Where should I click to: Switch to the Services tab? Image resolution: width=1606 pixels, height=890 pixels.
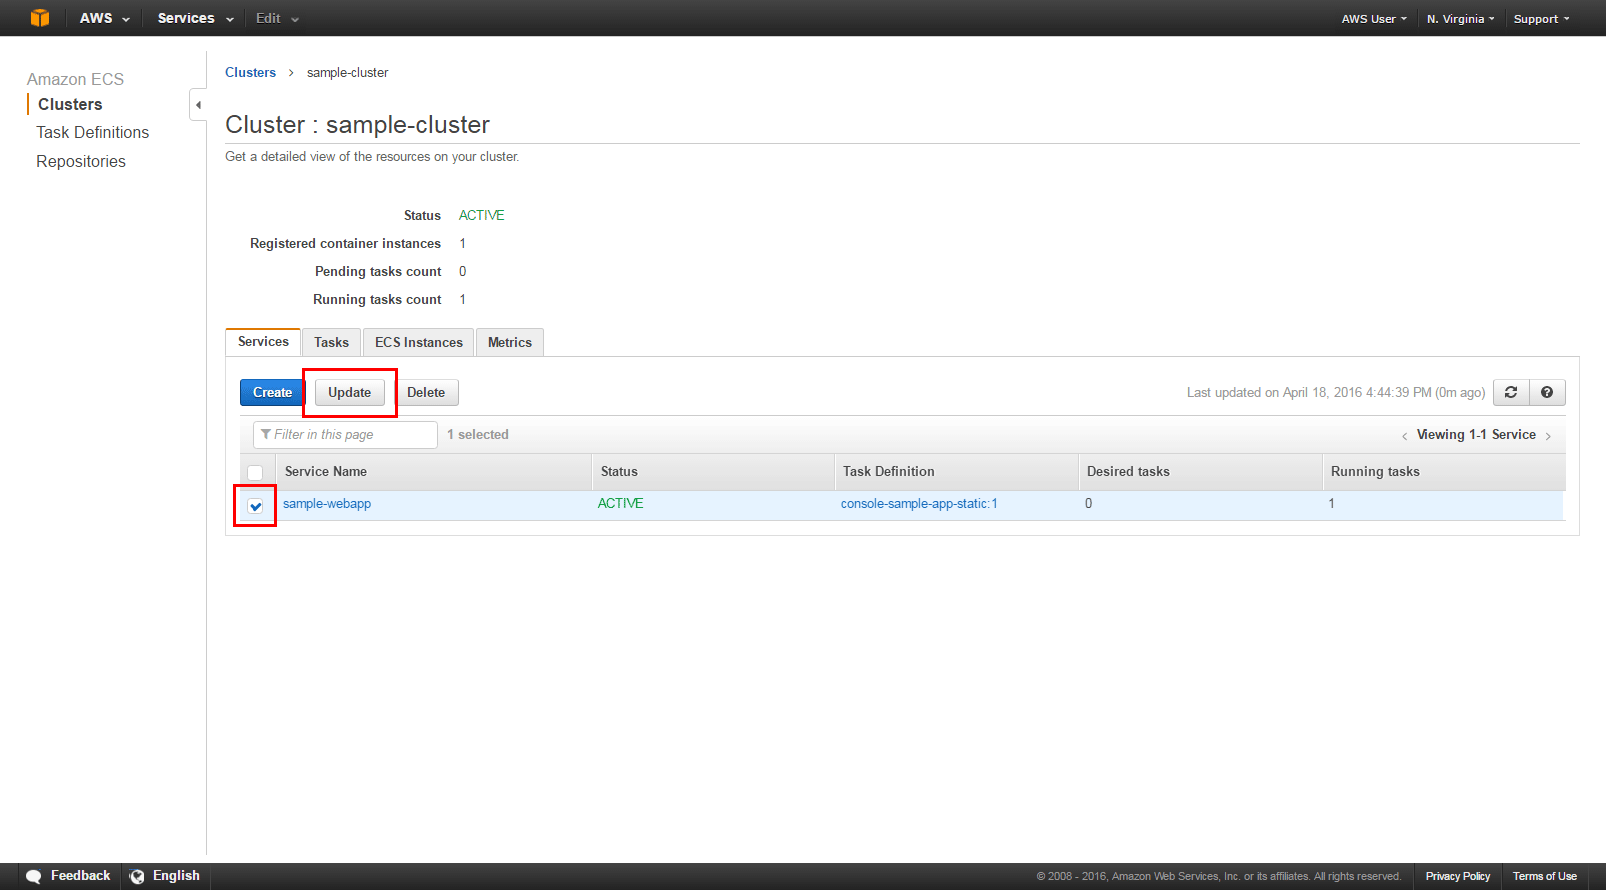(x=263, y=342)
